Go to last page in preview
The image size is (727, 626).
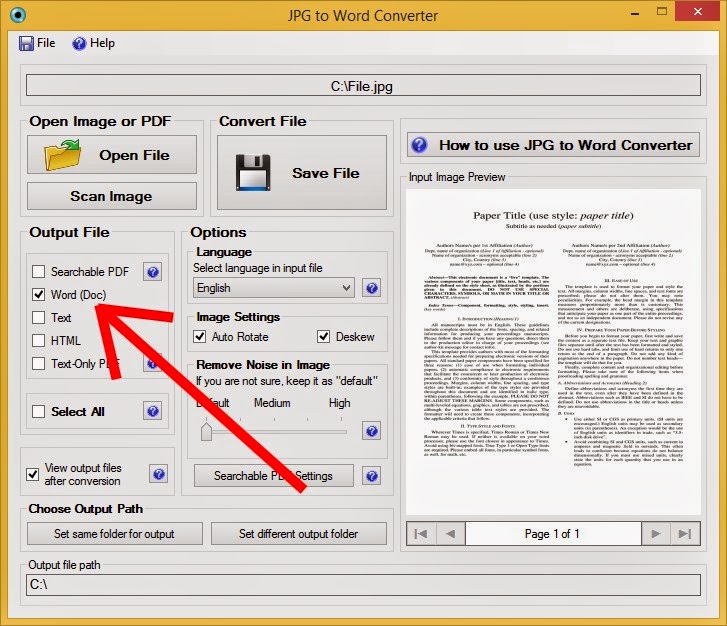tap(685, 534)
